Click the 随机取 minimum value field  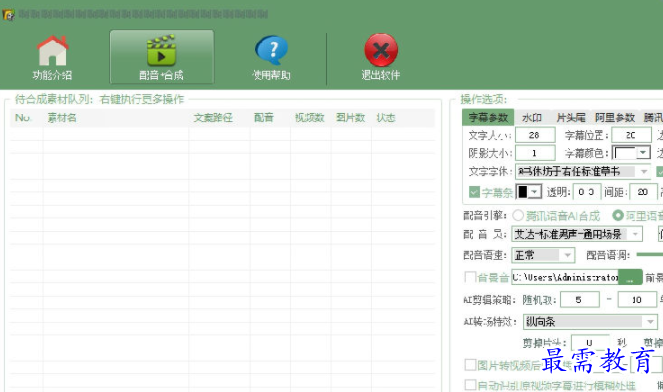[x=579, y=300]
